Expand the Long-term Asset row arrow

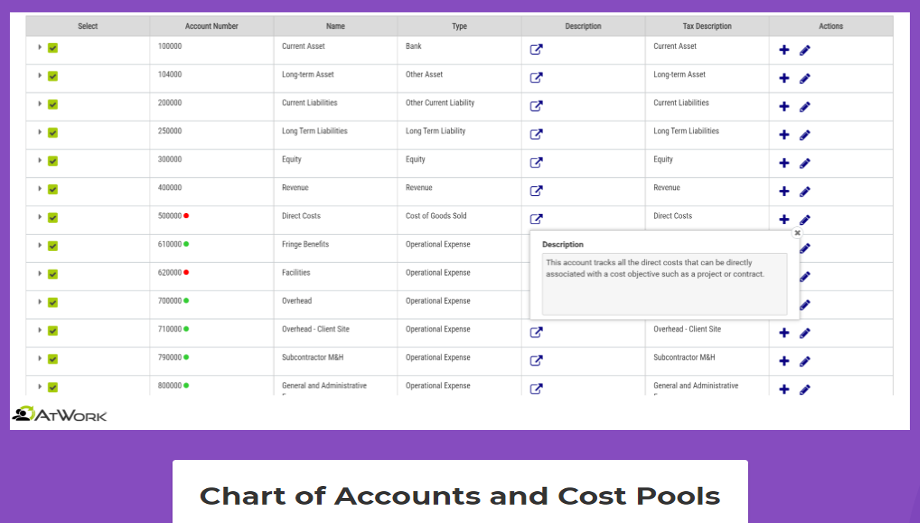(40, 76)
